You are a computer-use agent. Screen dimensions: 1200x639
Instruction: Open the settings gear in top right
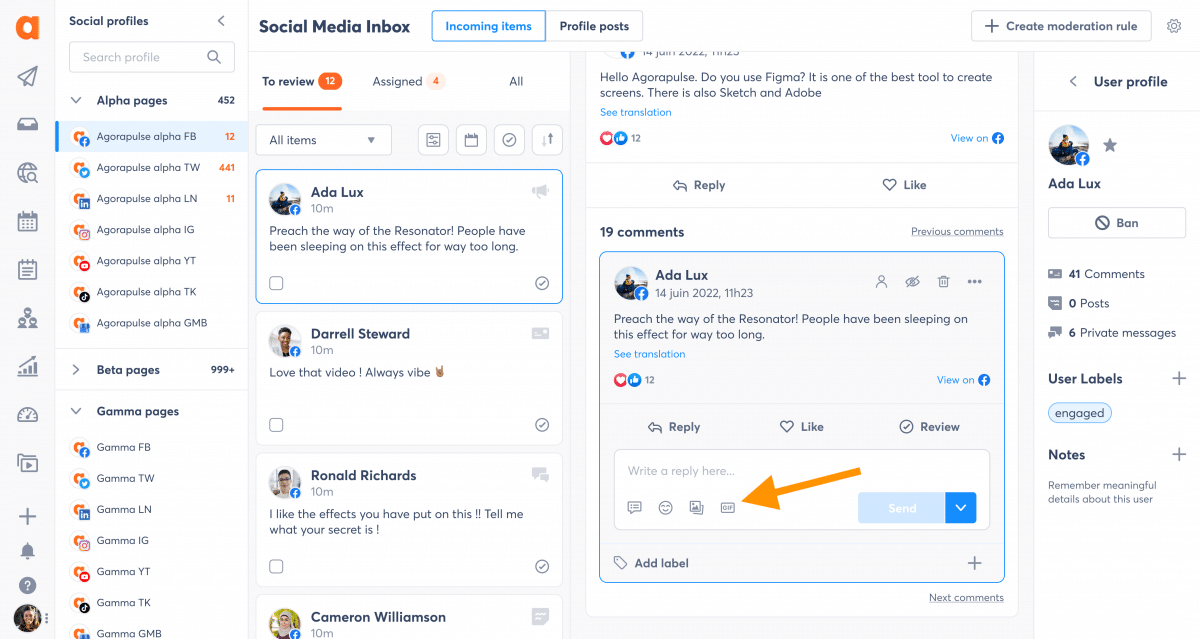[x=1174, y=26]
